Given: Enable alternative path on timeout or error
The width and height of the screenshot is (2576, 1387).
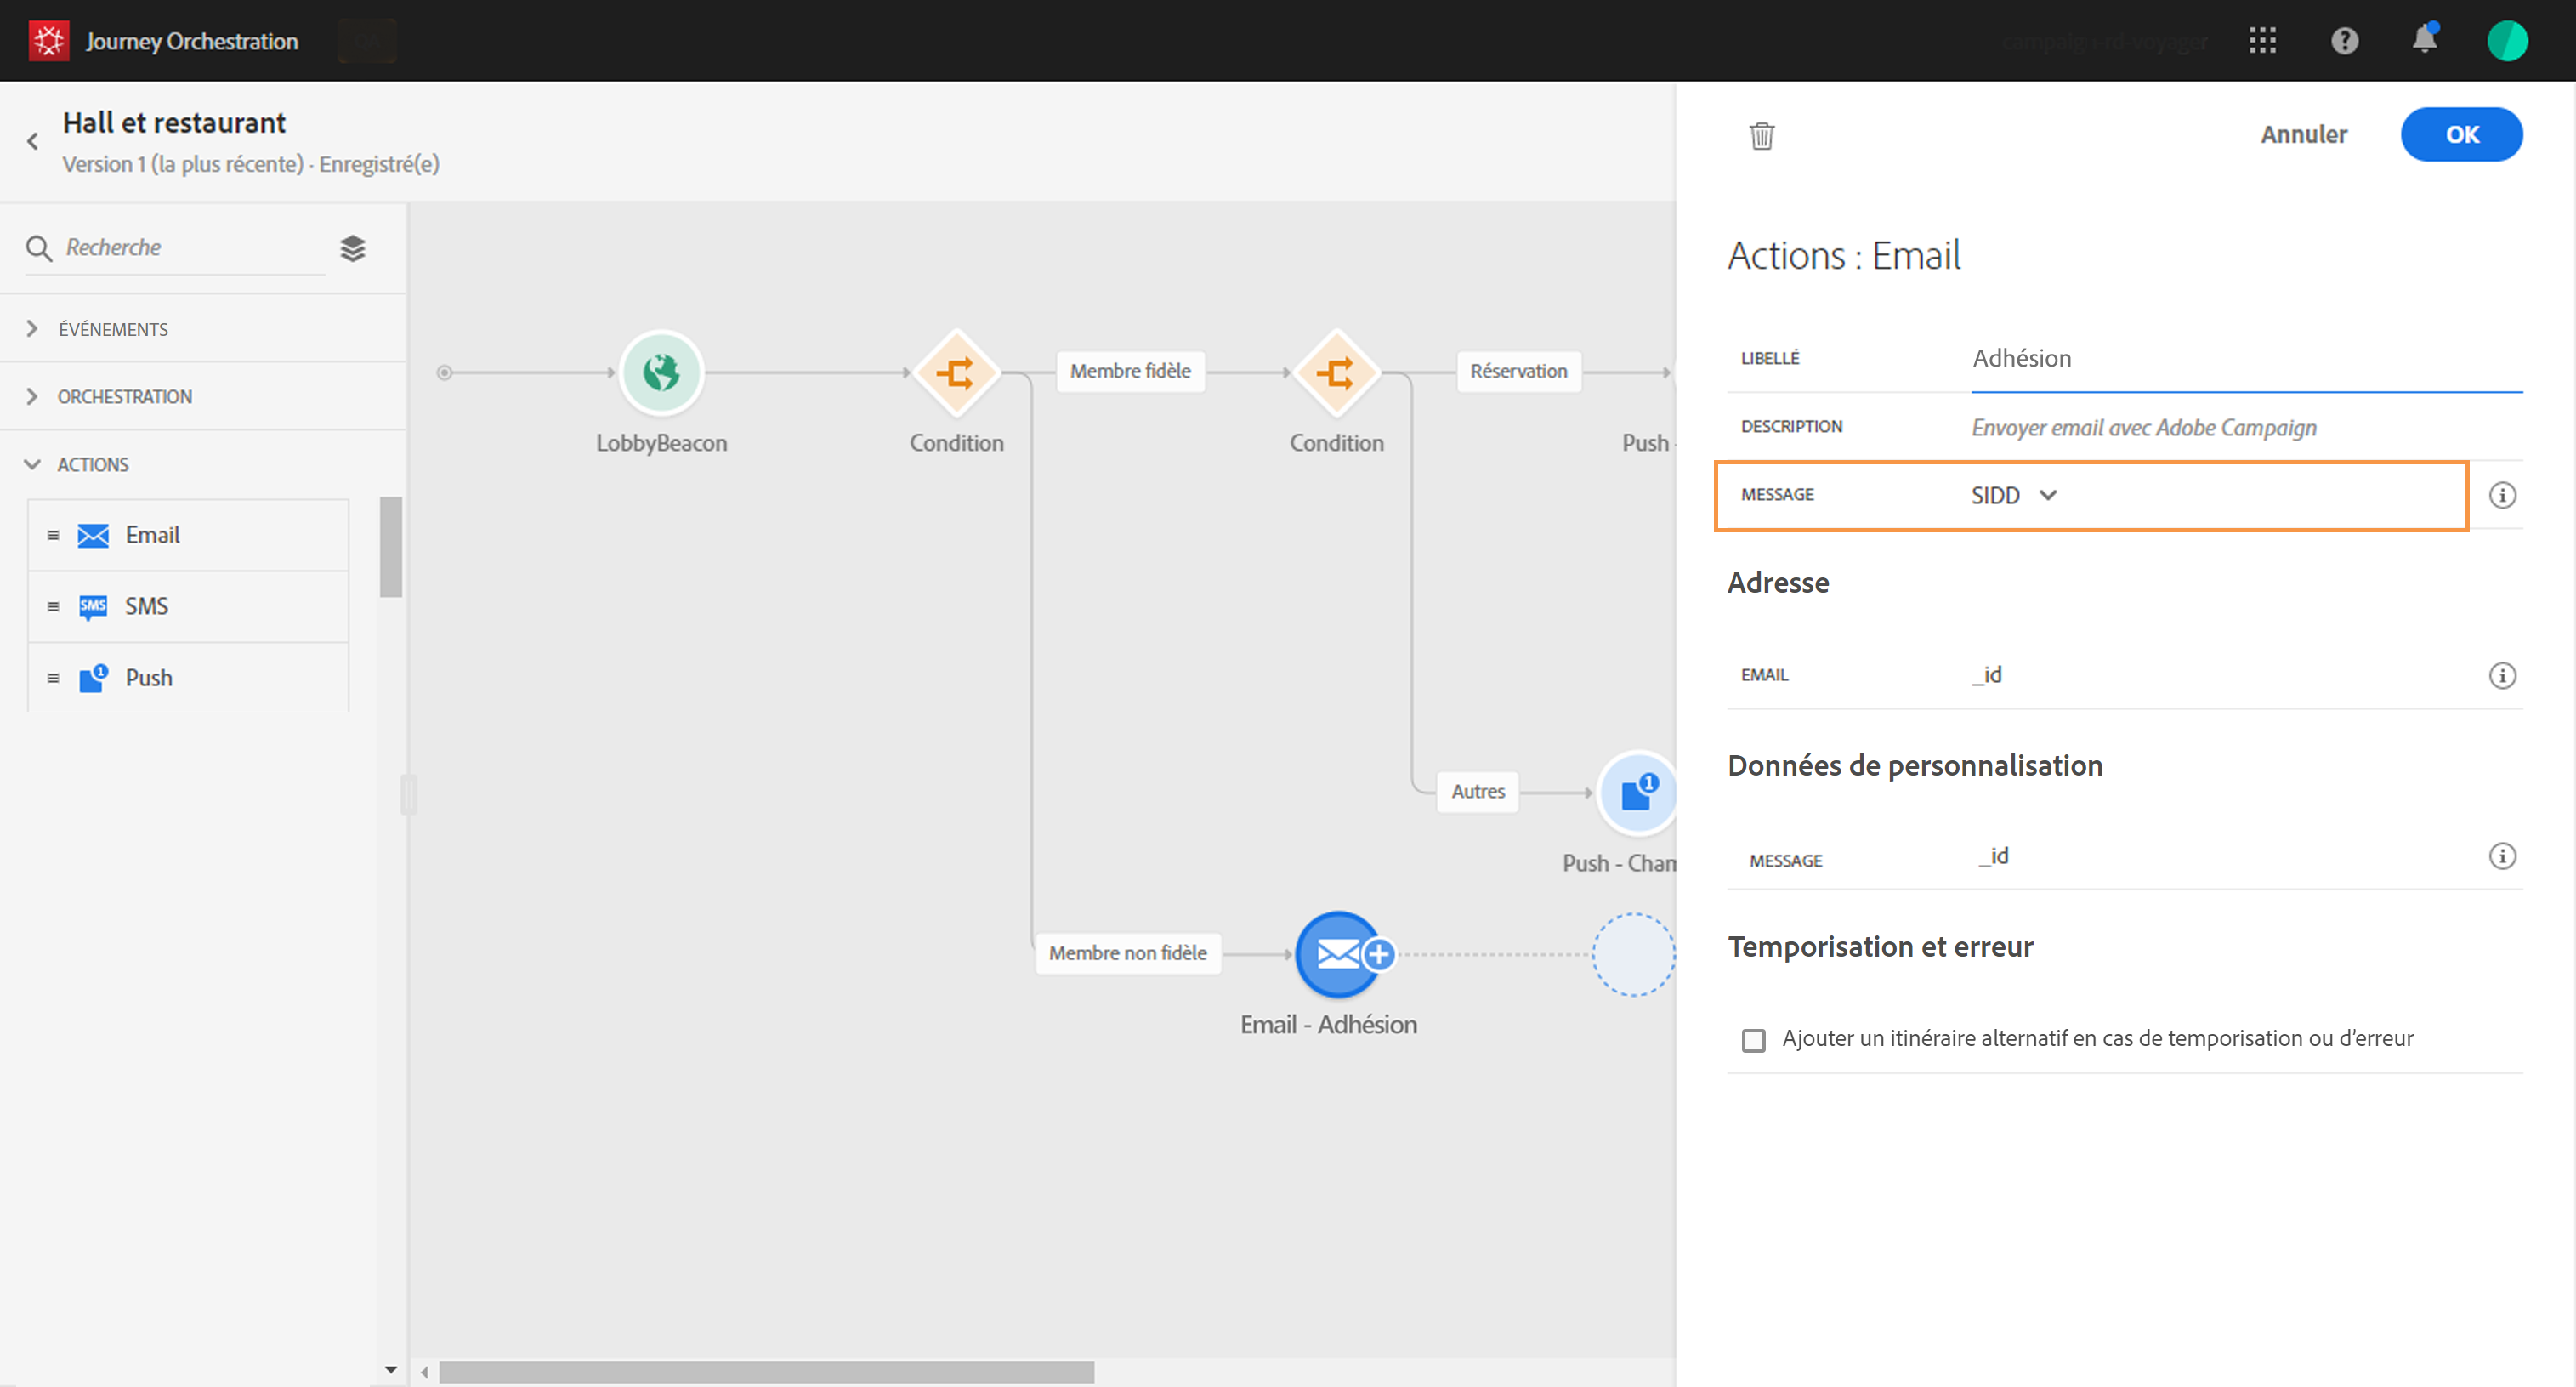Looking at the screenshot, I should click(1753, 1040).
